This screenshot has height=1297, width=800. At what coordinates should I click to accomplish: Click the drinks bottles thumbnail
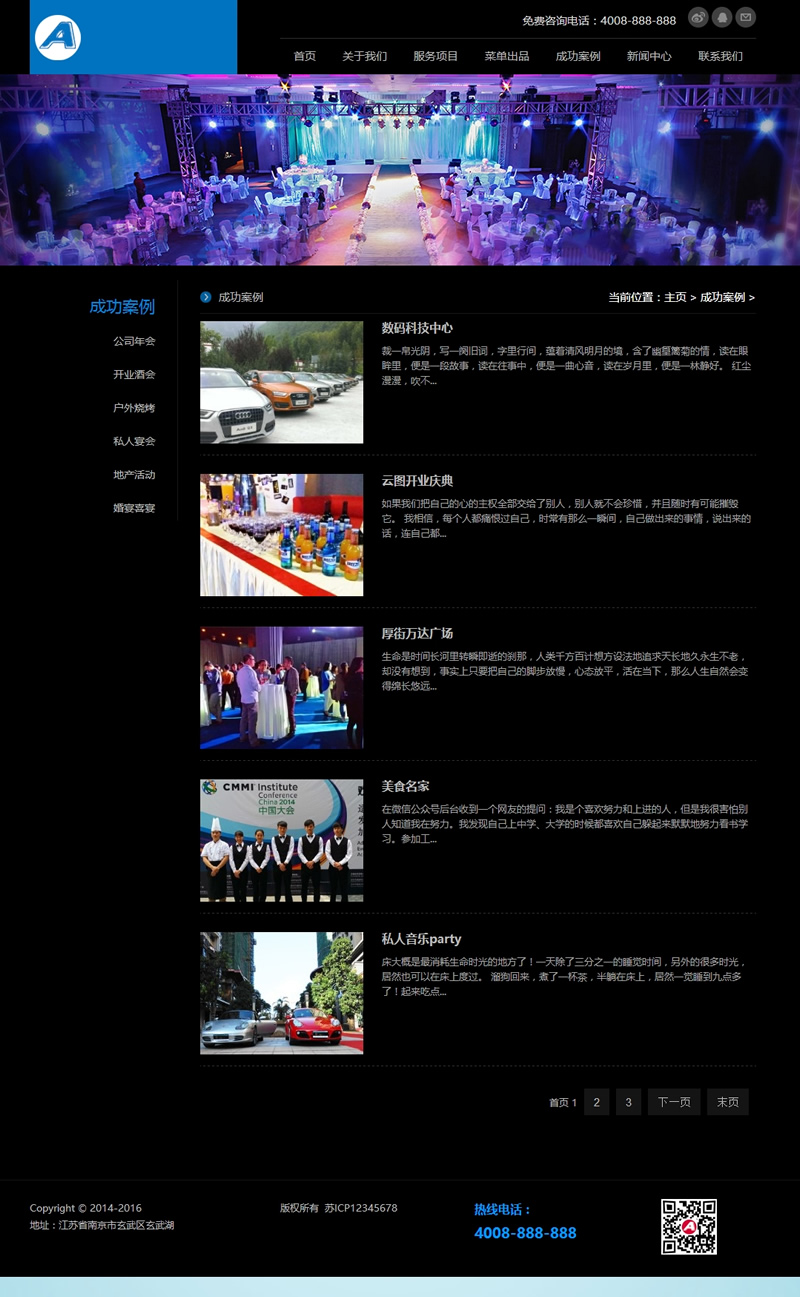point(281,535)
